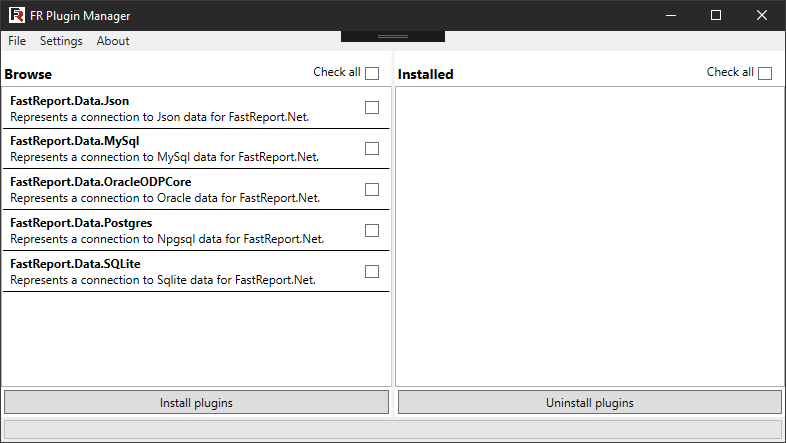Screen dimensions: 786x443
Task: Click the Npgsql data connection description text
Action: click(167, 239)
